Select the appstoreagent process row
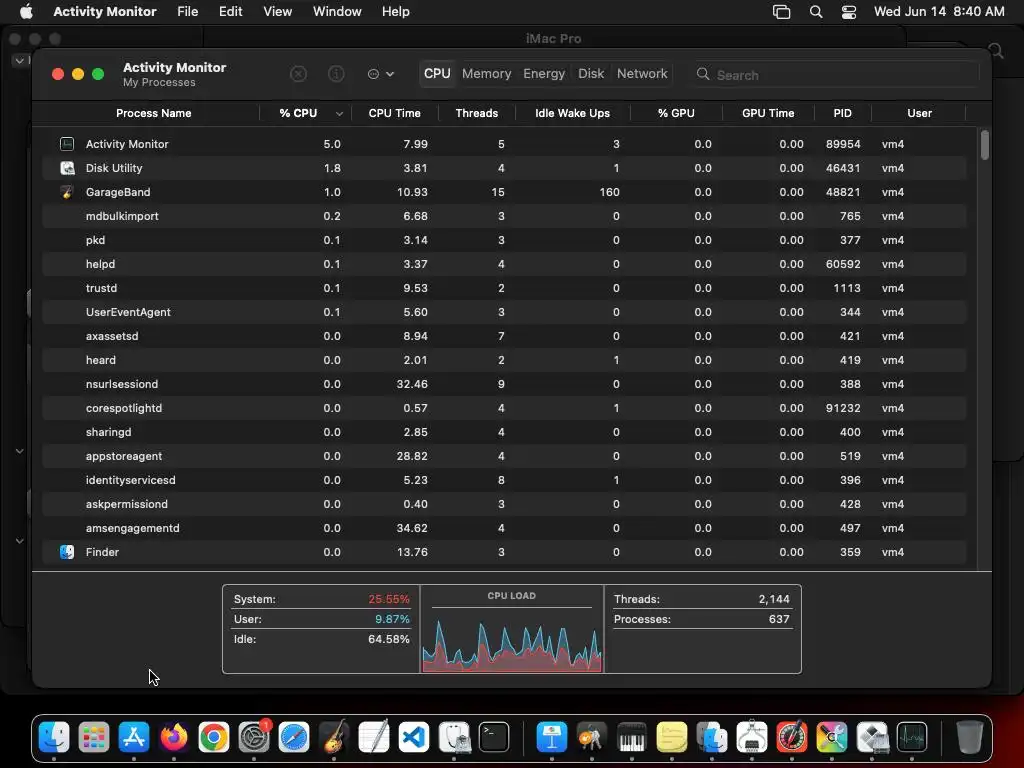 [x=504, y=456]
